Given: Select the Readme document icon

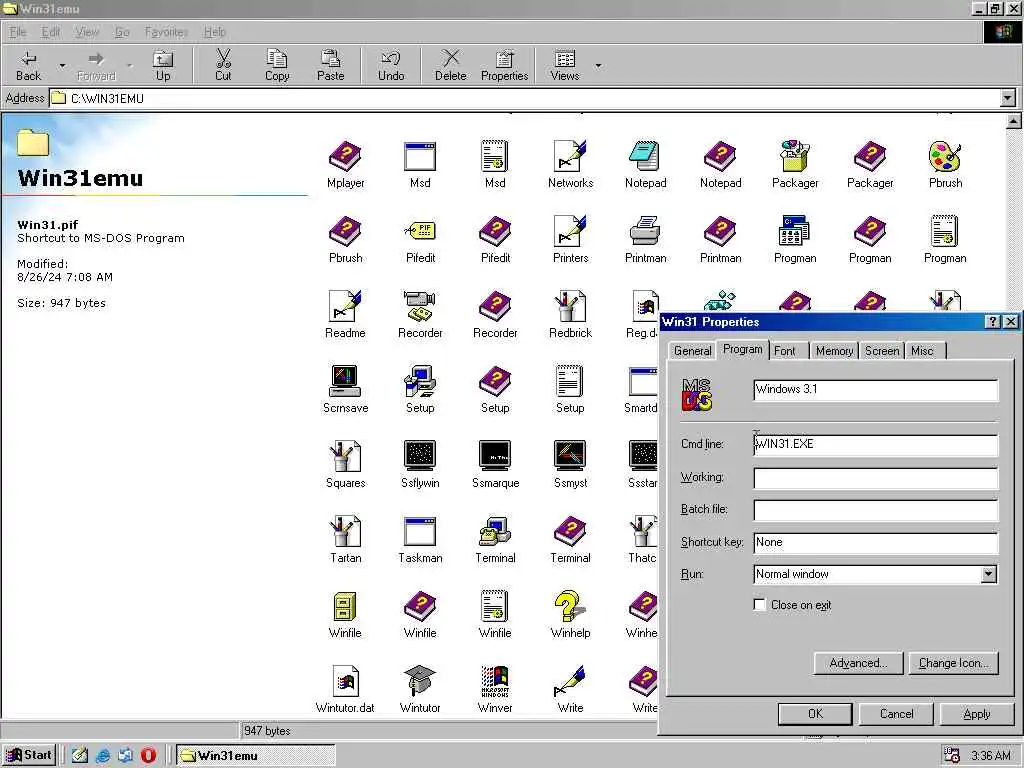Looking at the screenshot, I should [x=345, y=306].
